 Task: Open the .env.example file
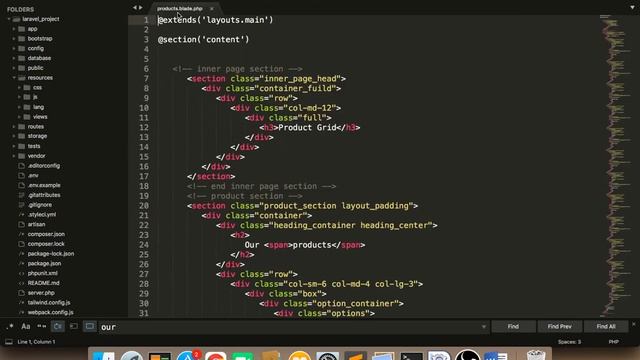click(44, 185)
